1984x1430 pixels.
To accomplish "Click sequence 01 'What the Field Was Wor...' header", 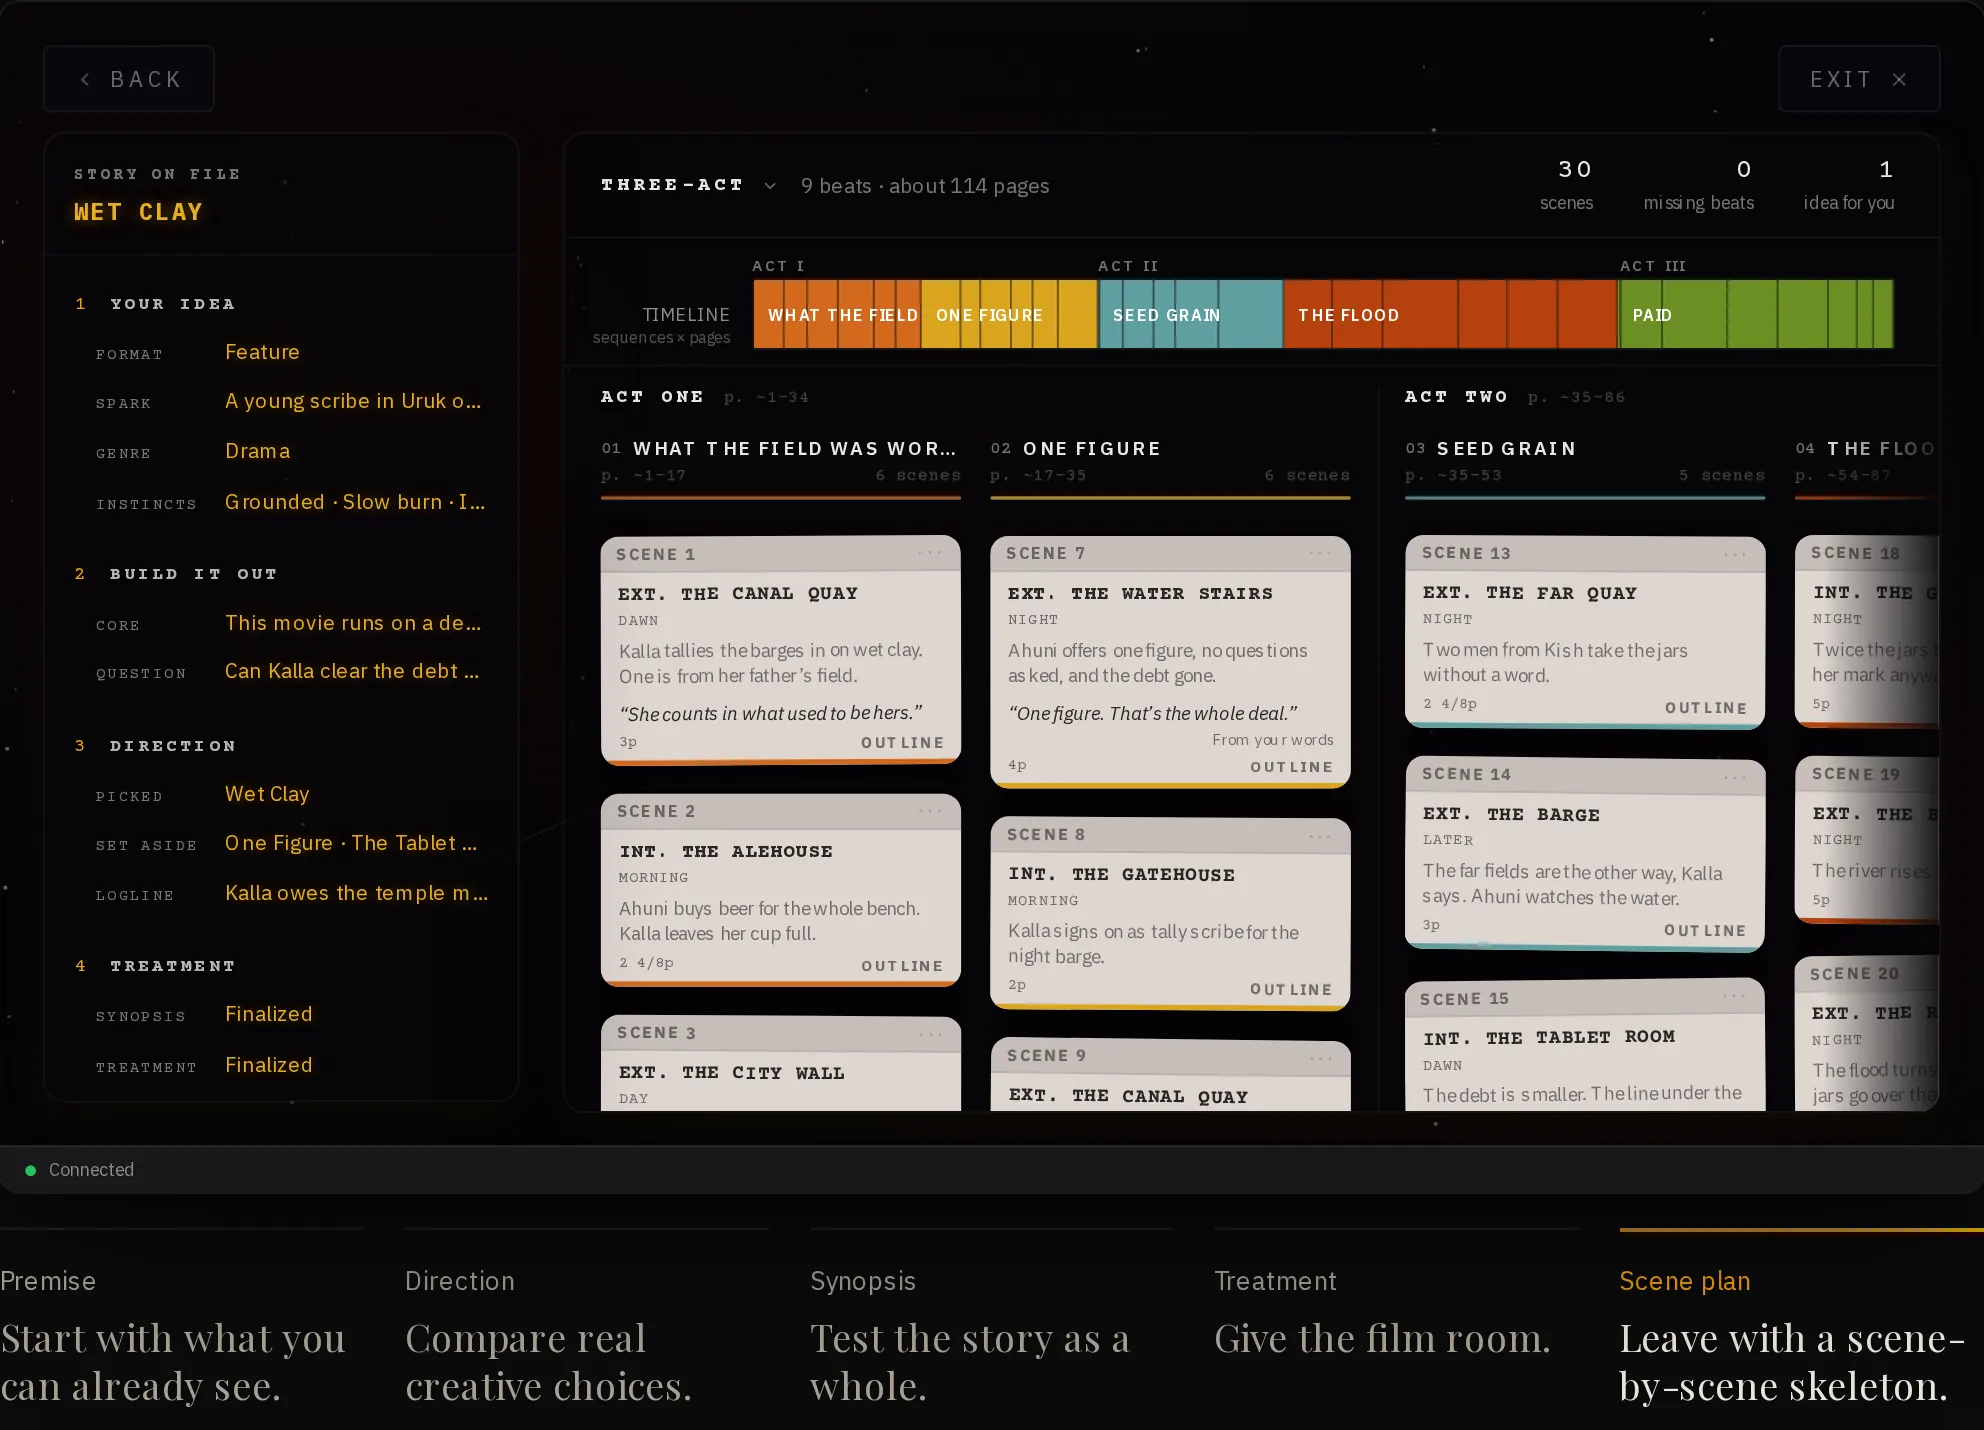I will click(x=780, y=461).
